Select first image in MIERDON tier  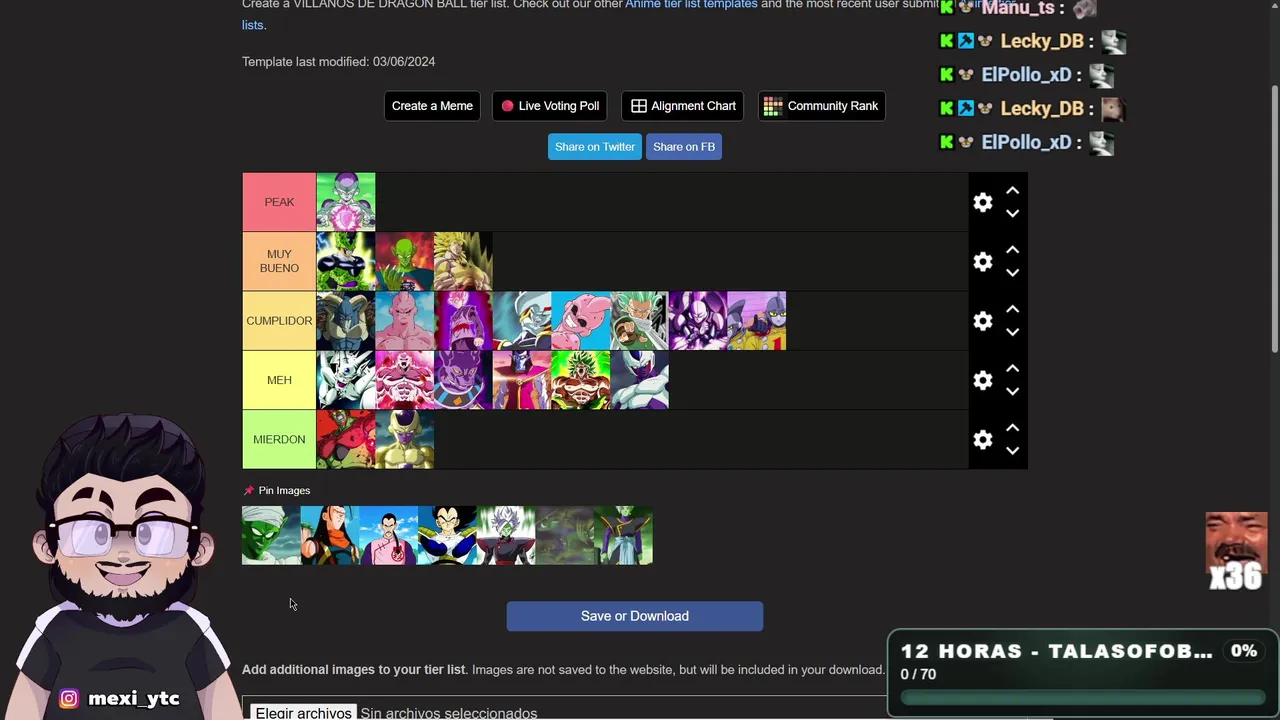tap(346, 440)
